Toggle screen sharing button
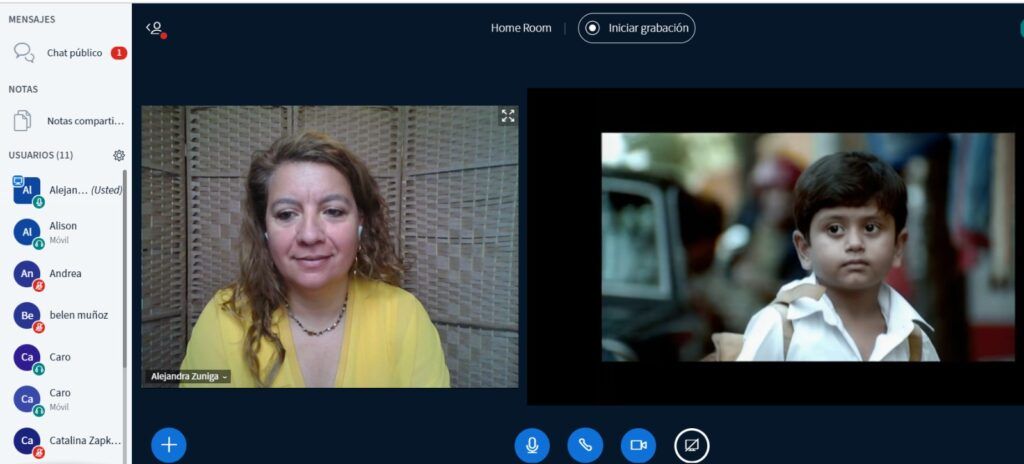 (691, 445)
